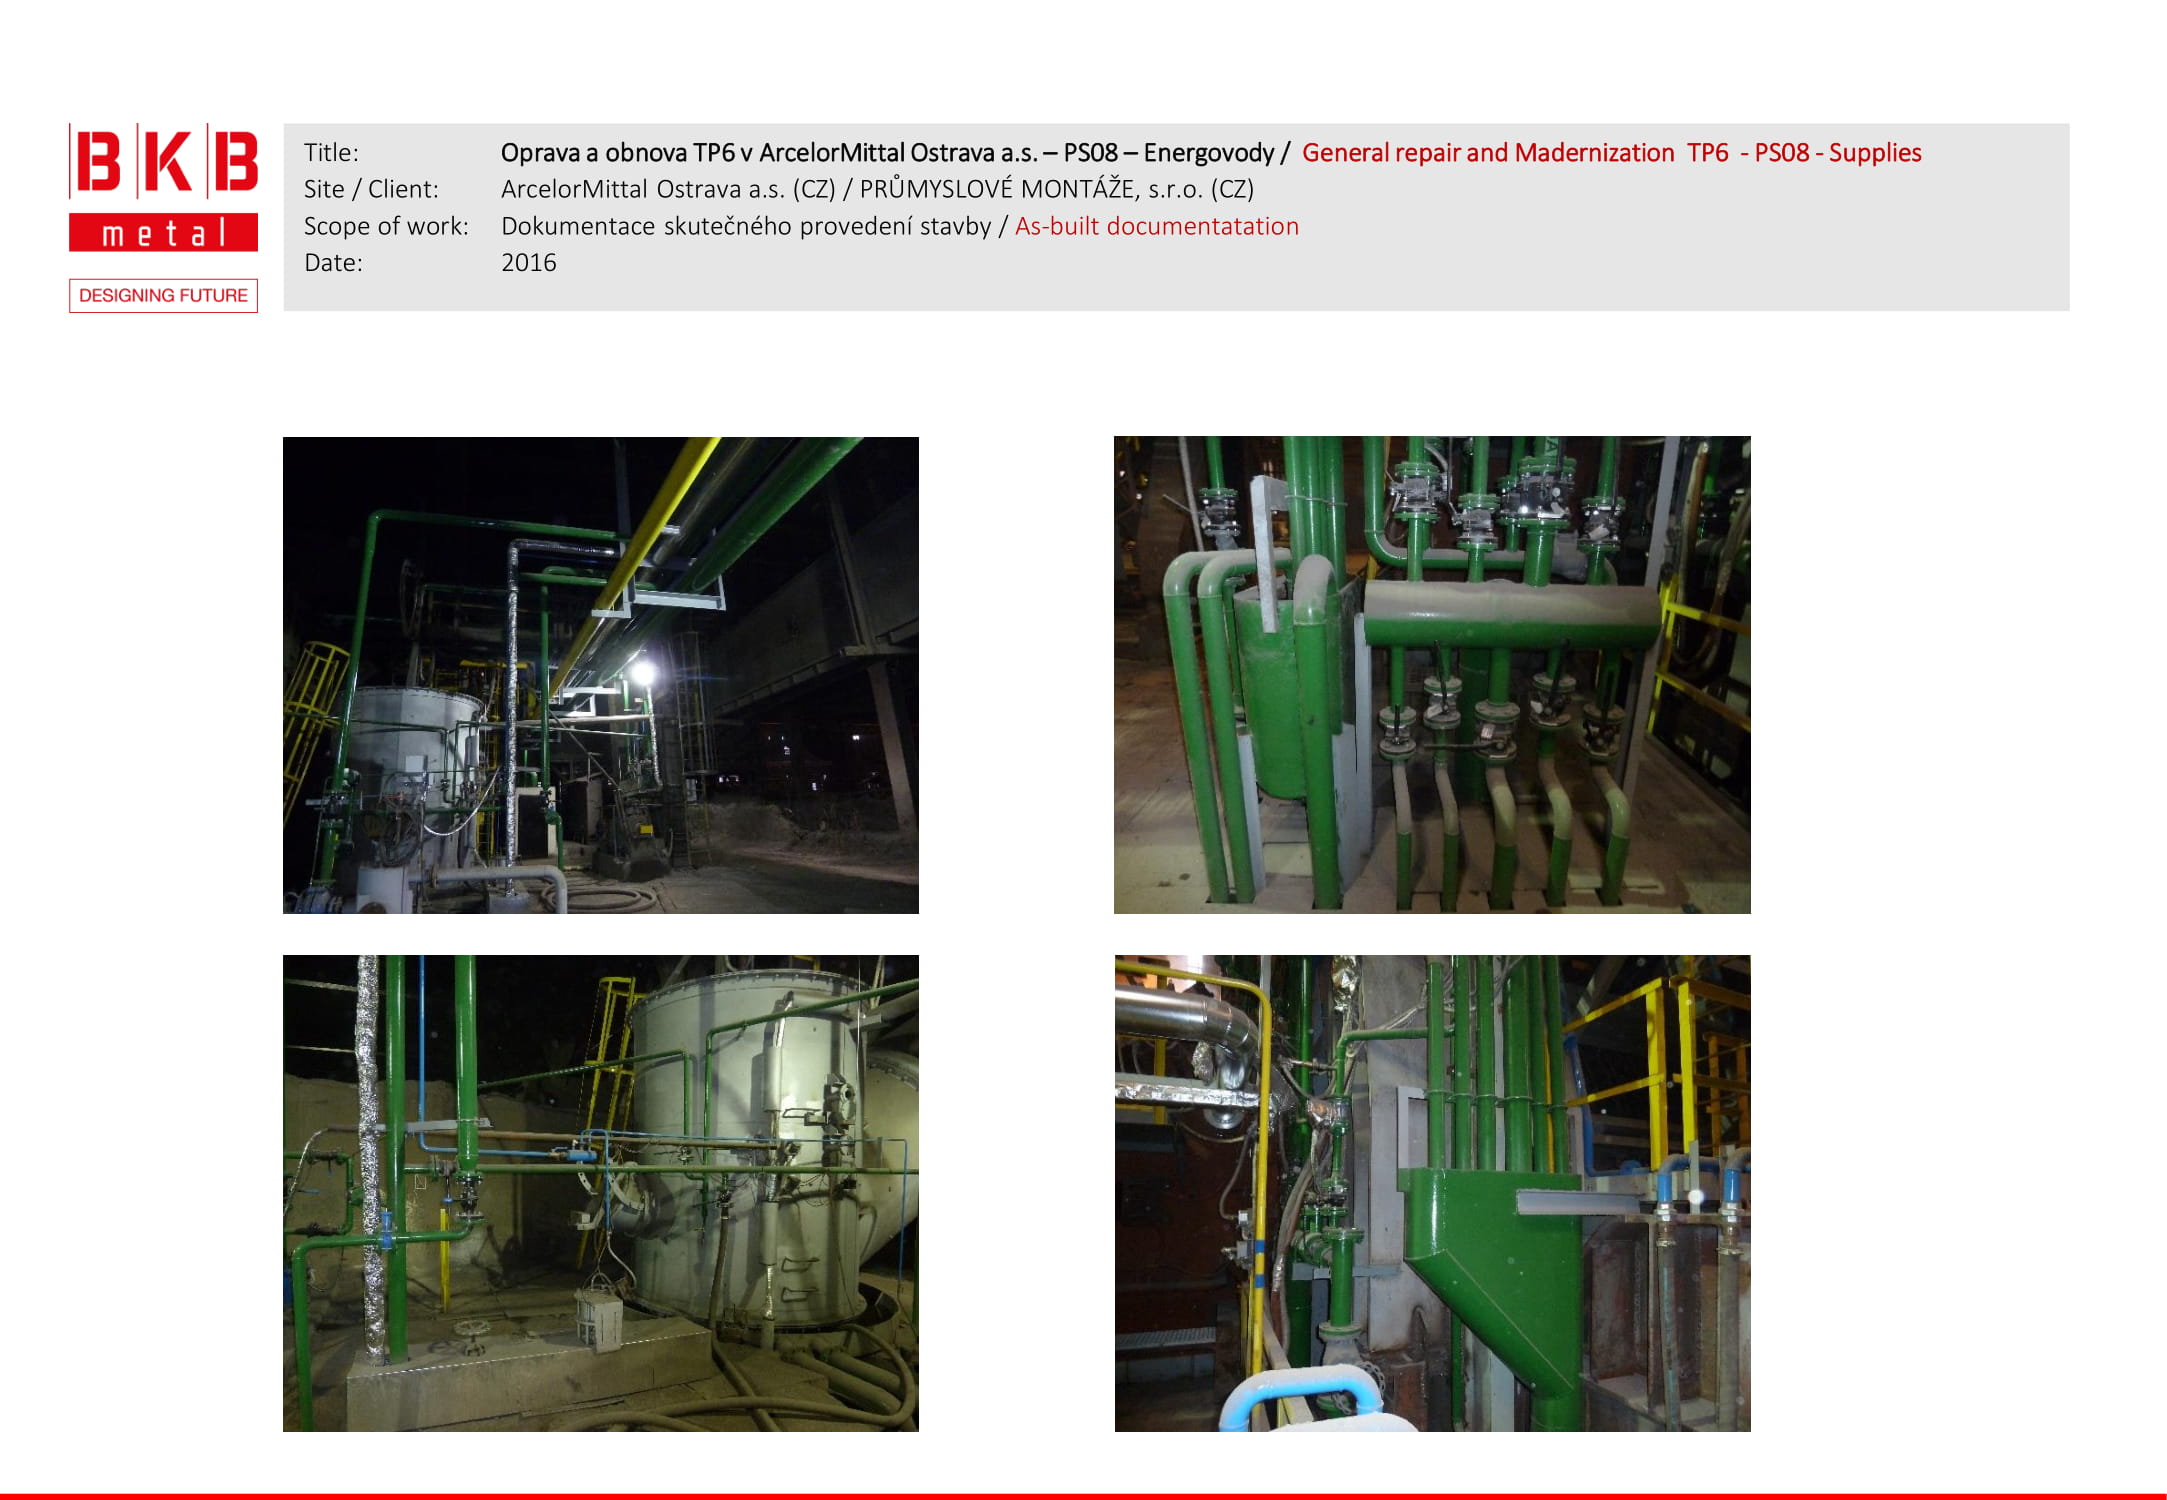Click the DESIGNING FUTURE badge

pos(163,296)
